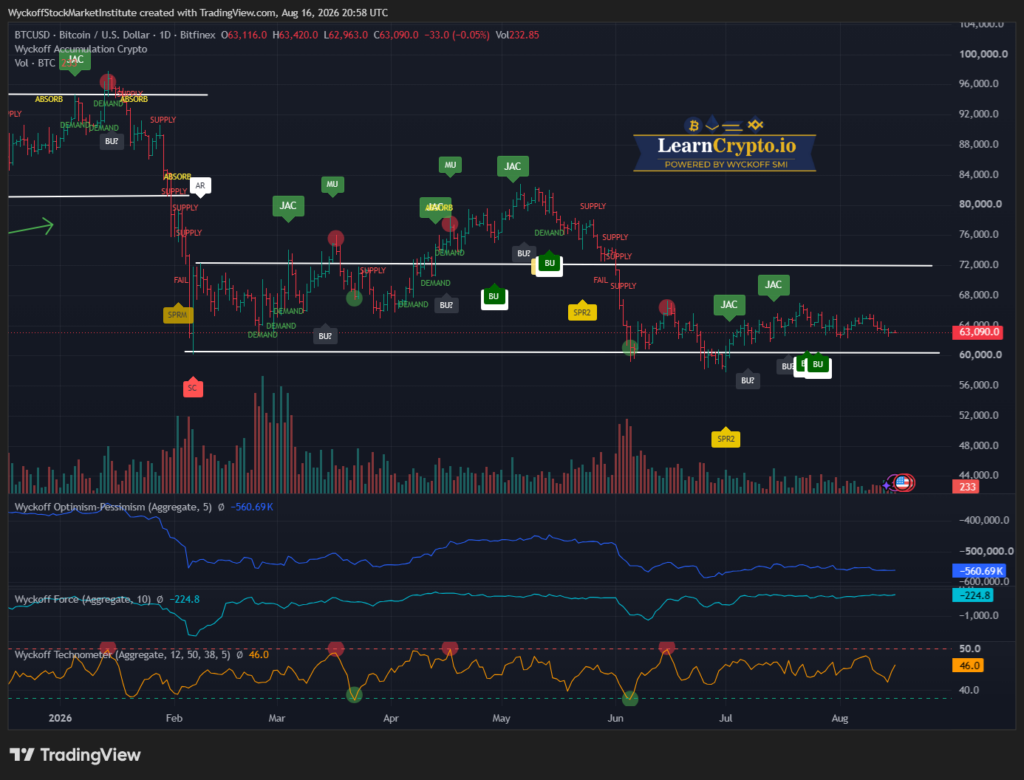
Task: Click the 40.0 Technometer axis label
Action: point(970,690)
